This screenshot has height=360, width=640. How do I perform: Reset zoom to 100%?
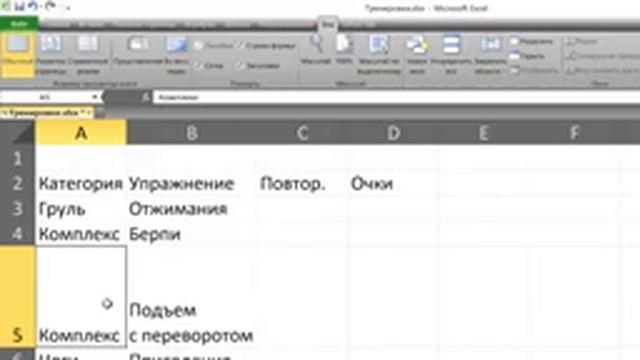344,51
